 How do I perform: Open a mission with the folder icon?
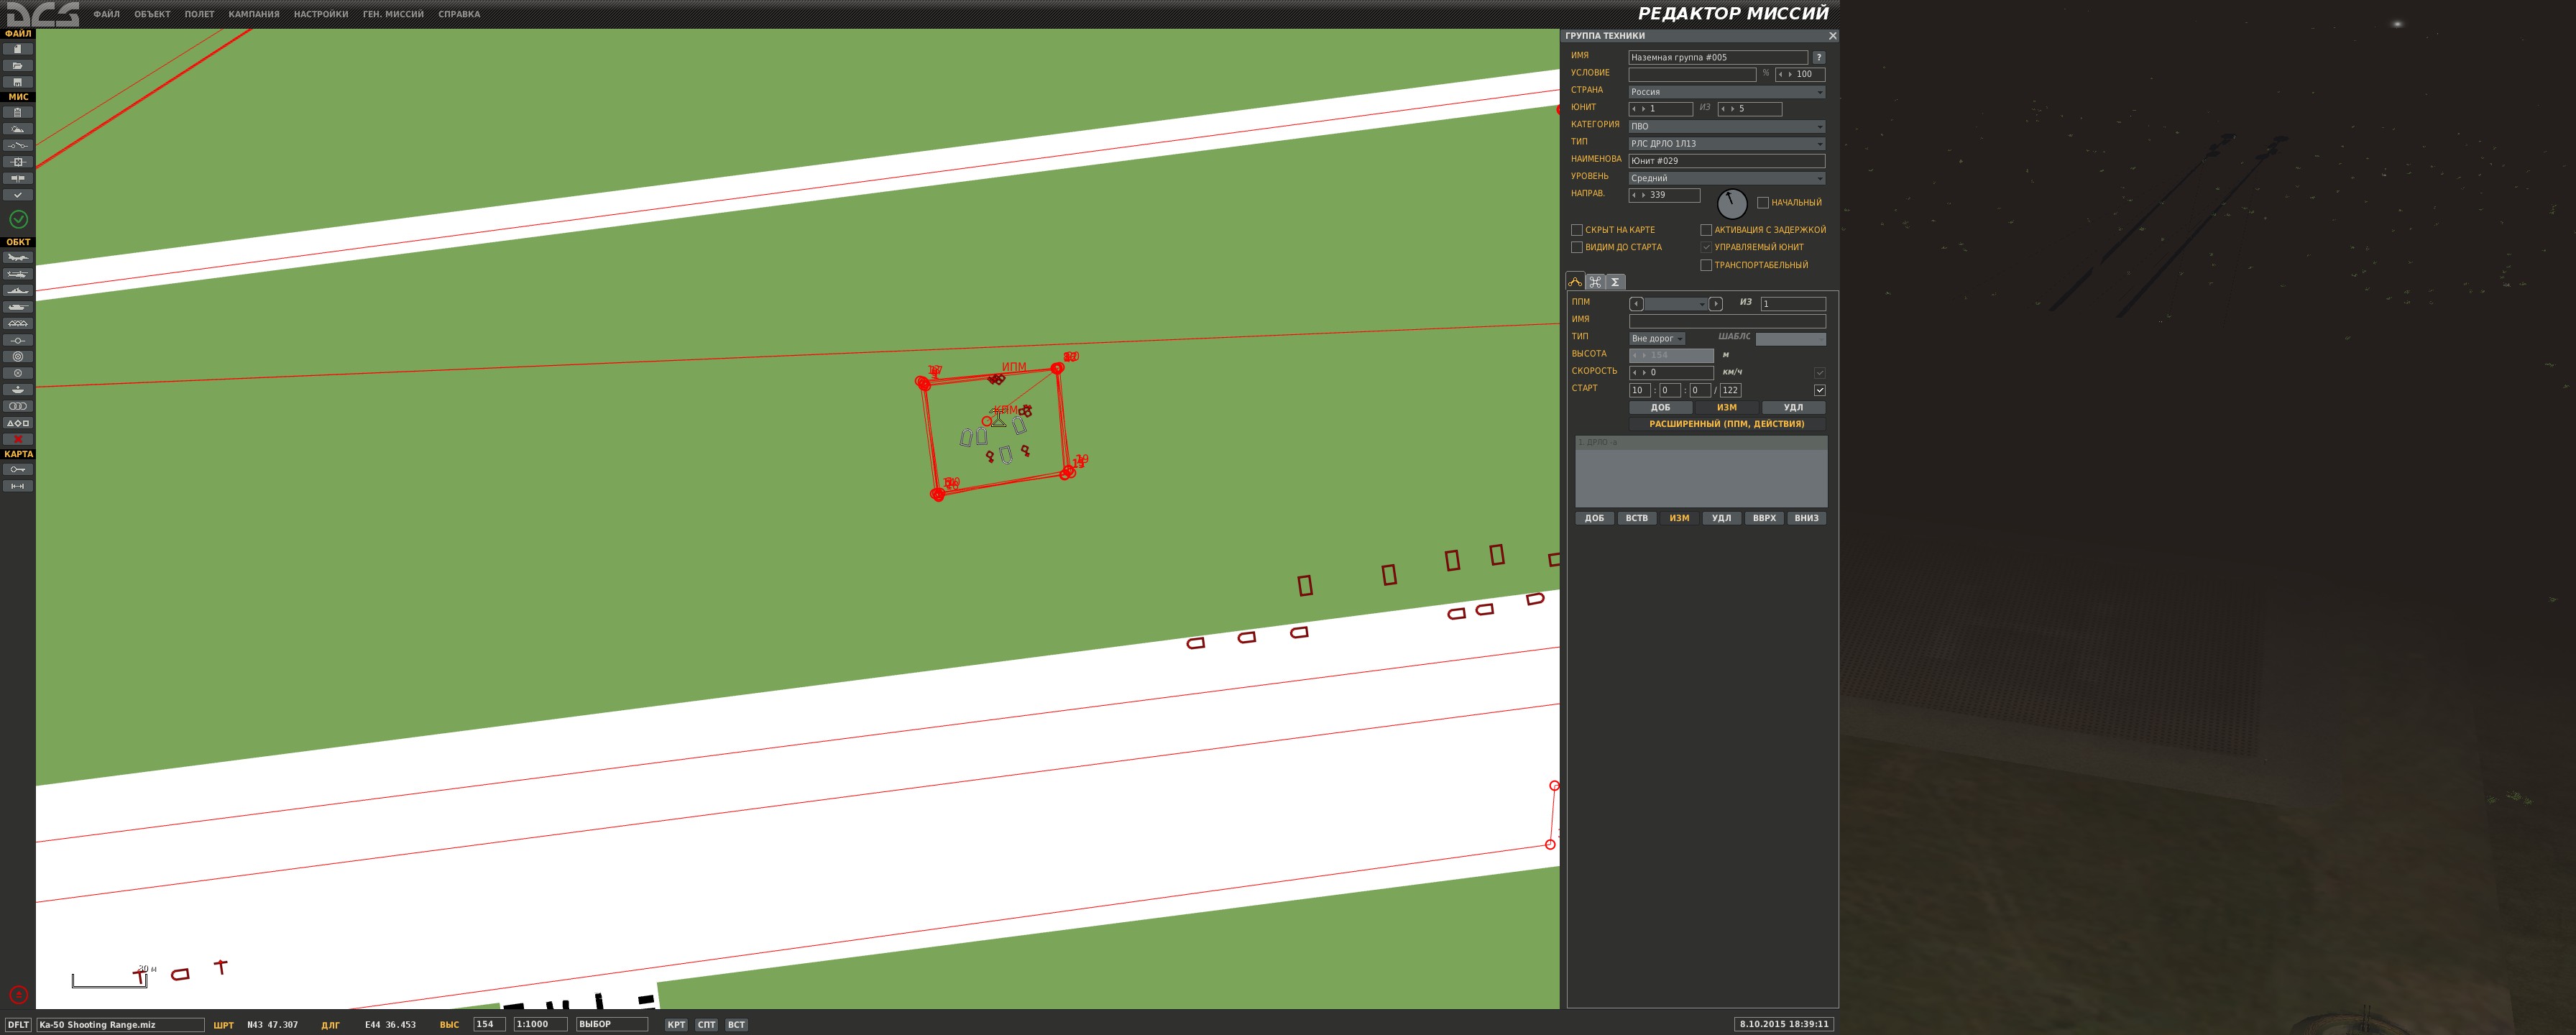click(x=18, y=66)
